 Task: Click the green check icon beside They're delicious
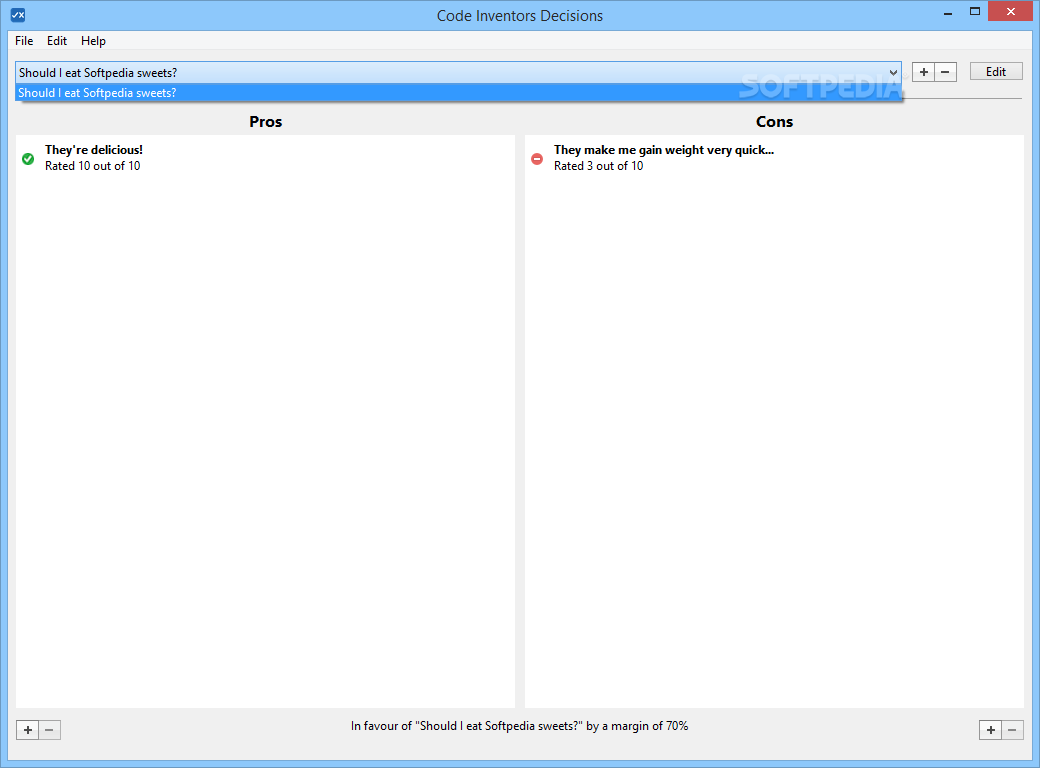pos(28,159)
